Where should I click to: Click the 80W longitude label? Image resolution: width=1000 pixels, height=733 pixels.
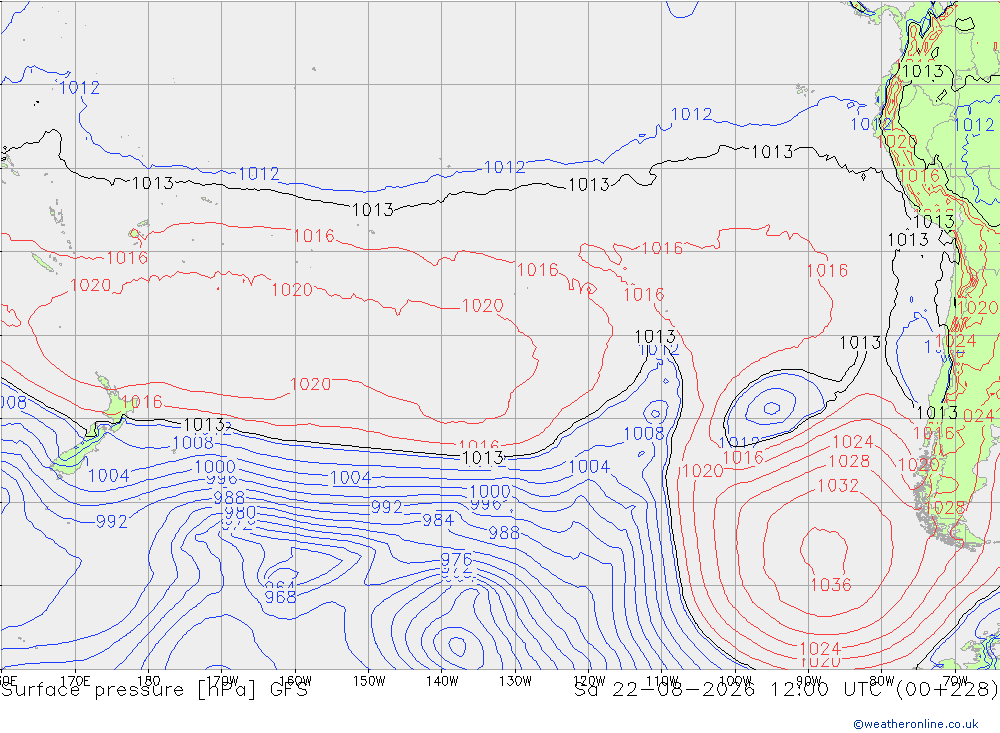point(882,681)
